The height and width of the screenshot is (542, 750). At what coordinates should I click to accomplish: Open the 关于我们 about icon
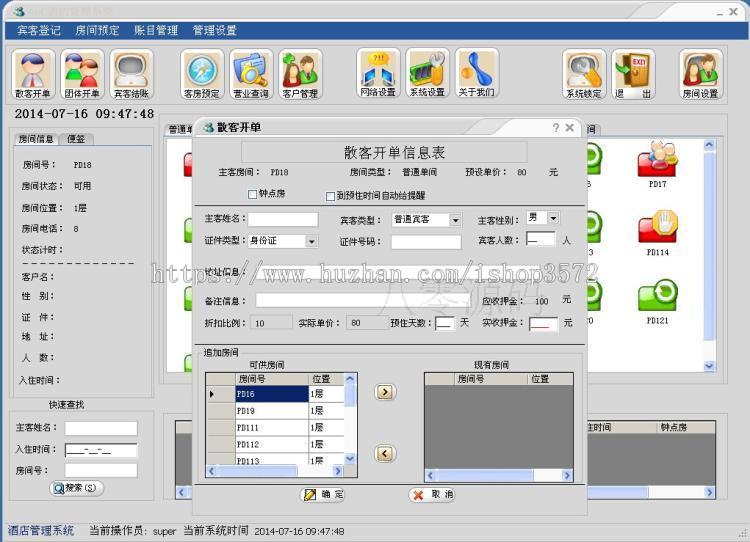click(x=477, y=74)
